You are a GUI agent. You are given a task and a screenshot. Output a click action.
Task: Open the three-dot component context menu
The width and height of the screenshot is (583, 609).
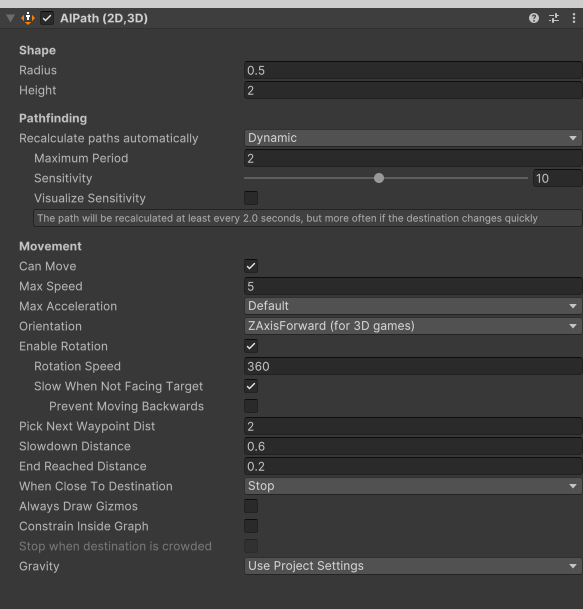click(x=574, y=18)
